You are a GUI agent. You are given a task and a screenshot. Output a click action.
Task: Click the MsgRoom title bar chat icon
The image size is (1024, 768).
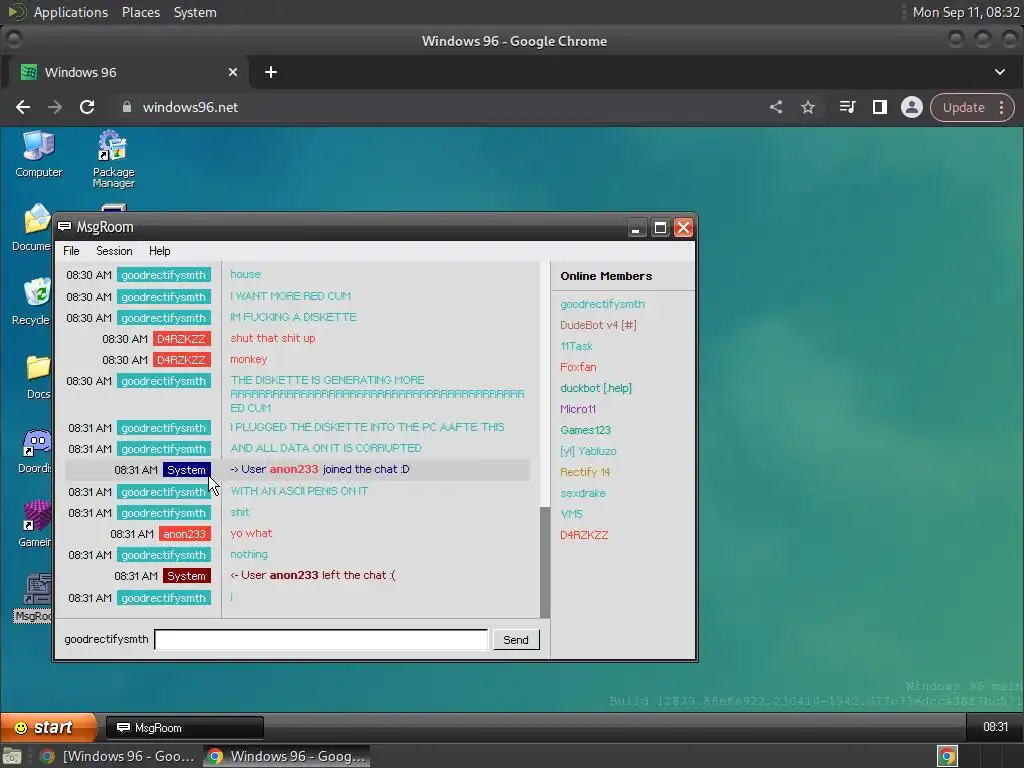tap(65, 227)
